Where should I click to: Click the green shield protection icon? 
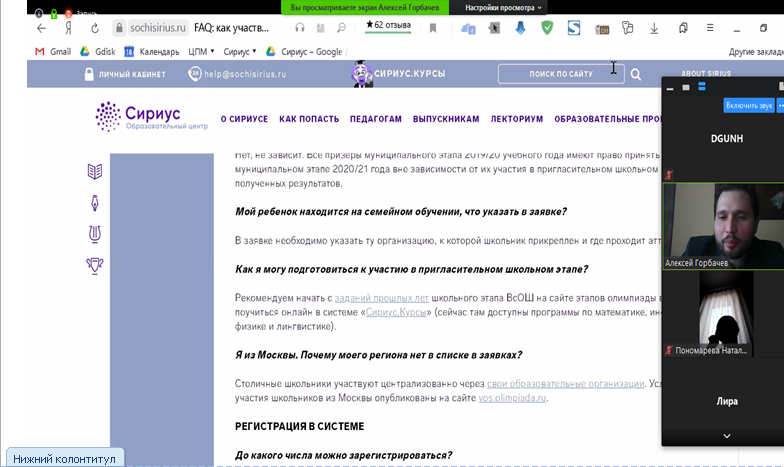click(547, 28)
